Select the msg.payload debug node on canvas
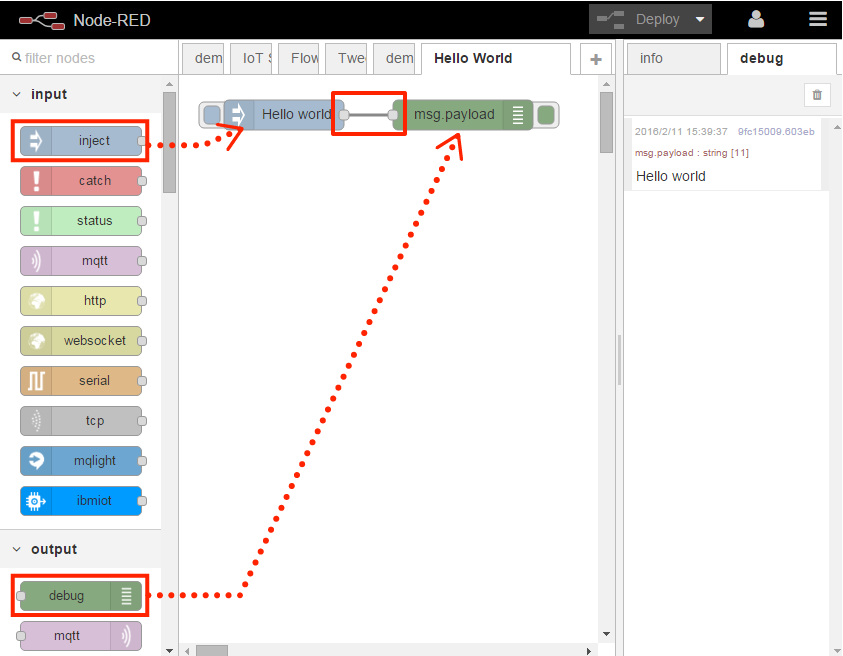 tap(463, 115)
